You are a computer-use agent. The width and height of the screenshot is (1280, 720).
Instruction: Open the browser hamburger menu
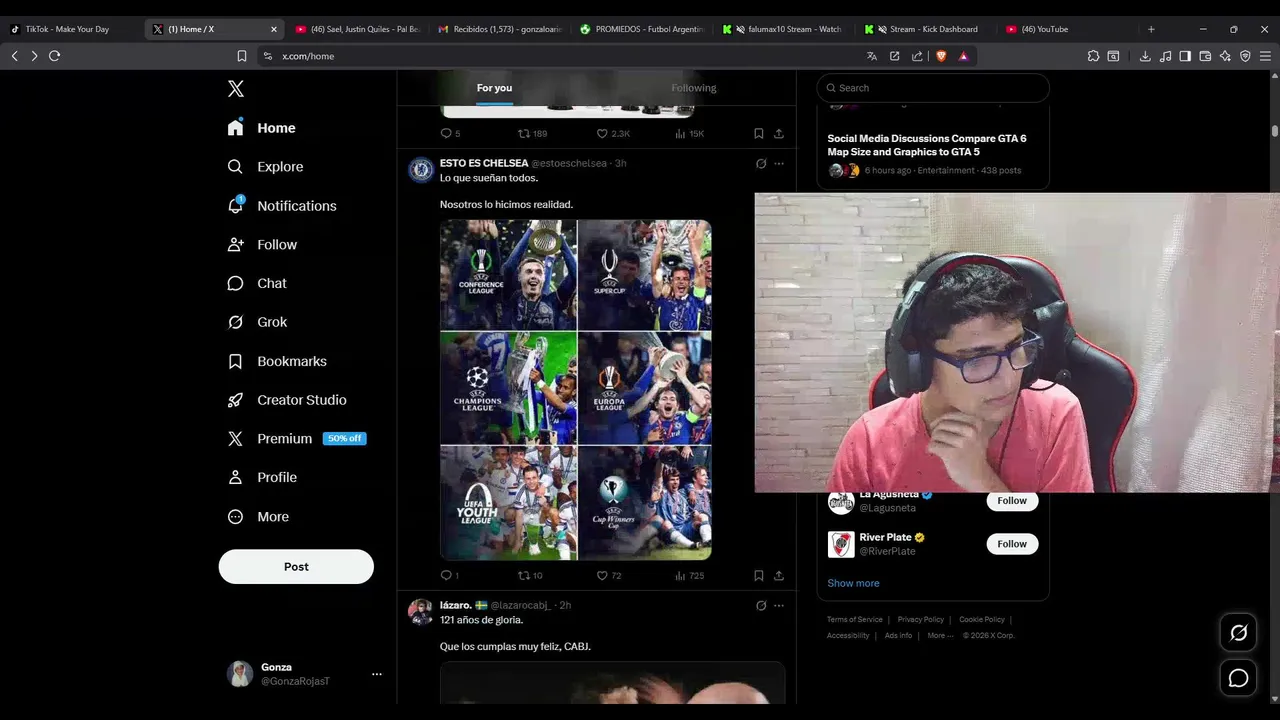[x=1265, y=56]
